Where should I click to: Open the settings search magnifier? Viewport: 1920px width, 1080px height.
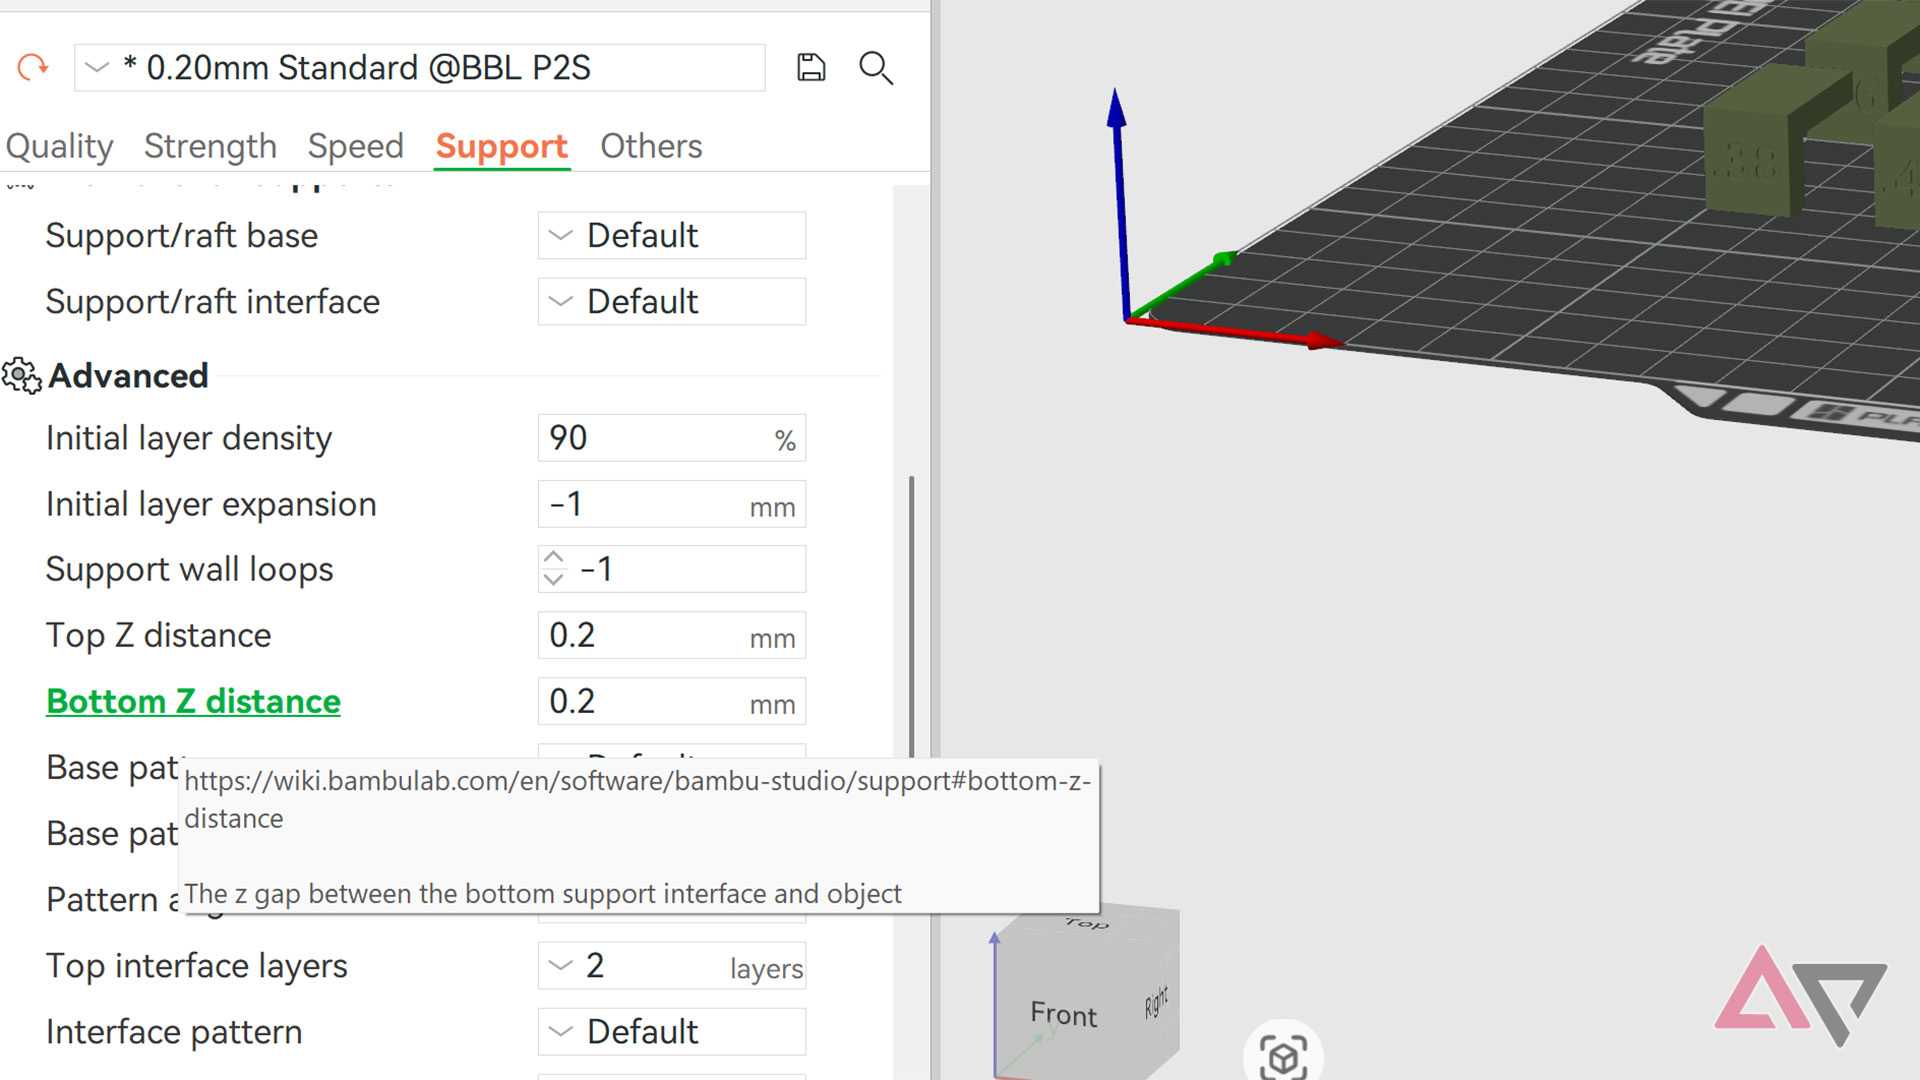click(876, 68)
